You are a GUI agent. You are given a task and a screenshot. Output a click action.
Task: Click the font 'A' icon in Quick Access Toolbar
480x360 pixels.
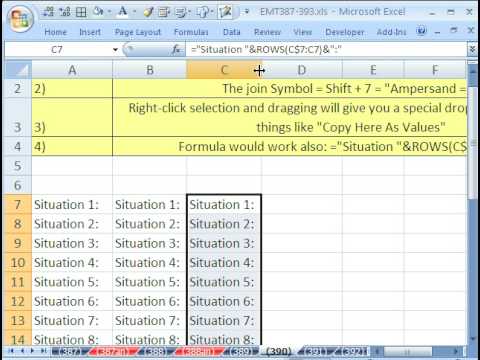[123, 12]
